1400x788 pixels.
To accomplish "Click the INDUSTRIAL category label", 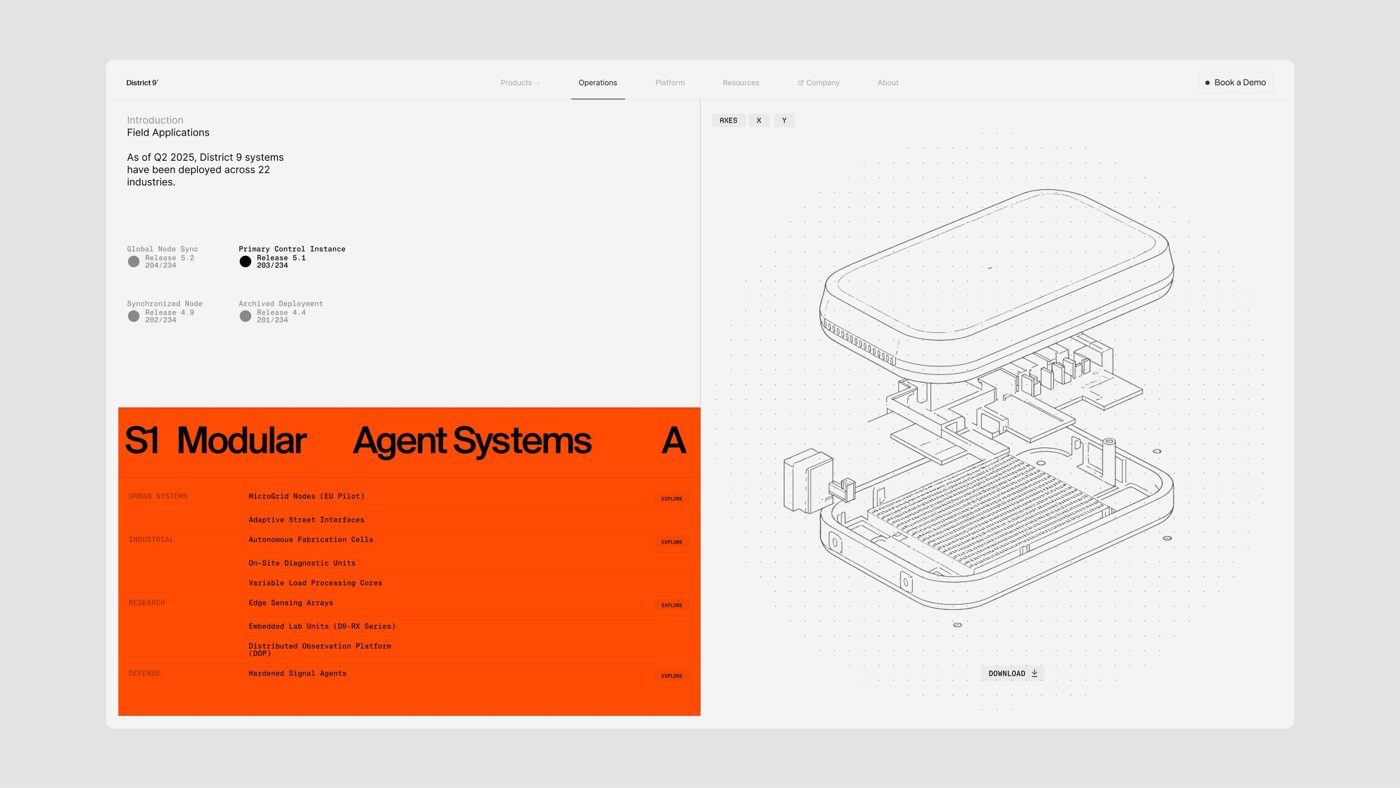I will [151, 540].
